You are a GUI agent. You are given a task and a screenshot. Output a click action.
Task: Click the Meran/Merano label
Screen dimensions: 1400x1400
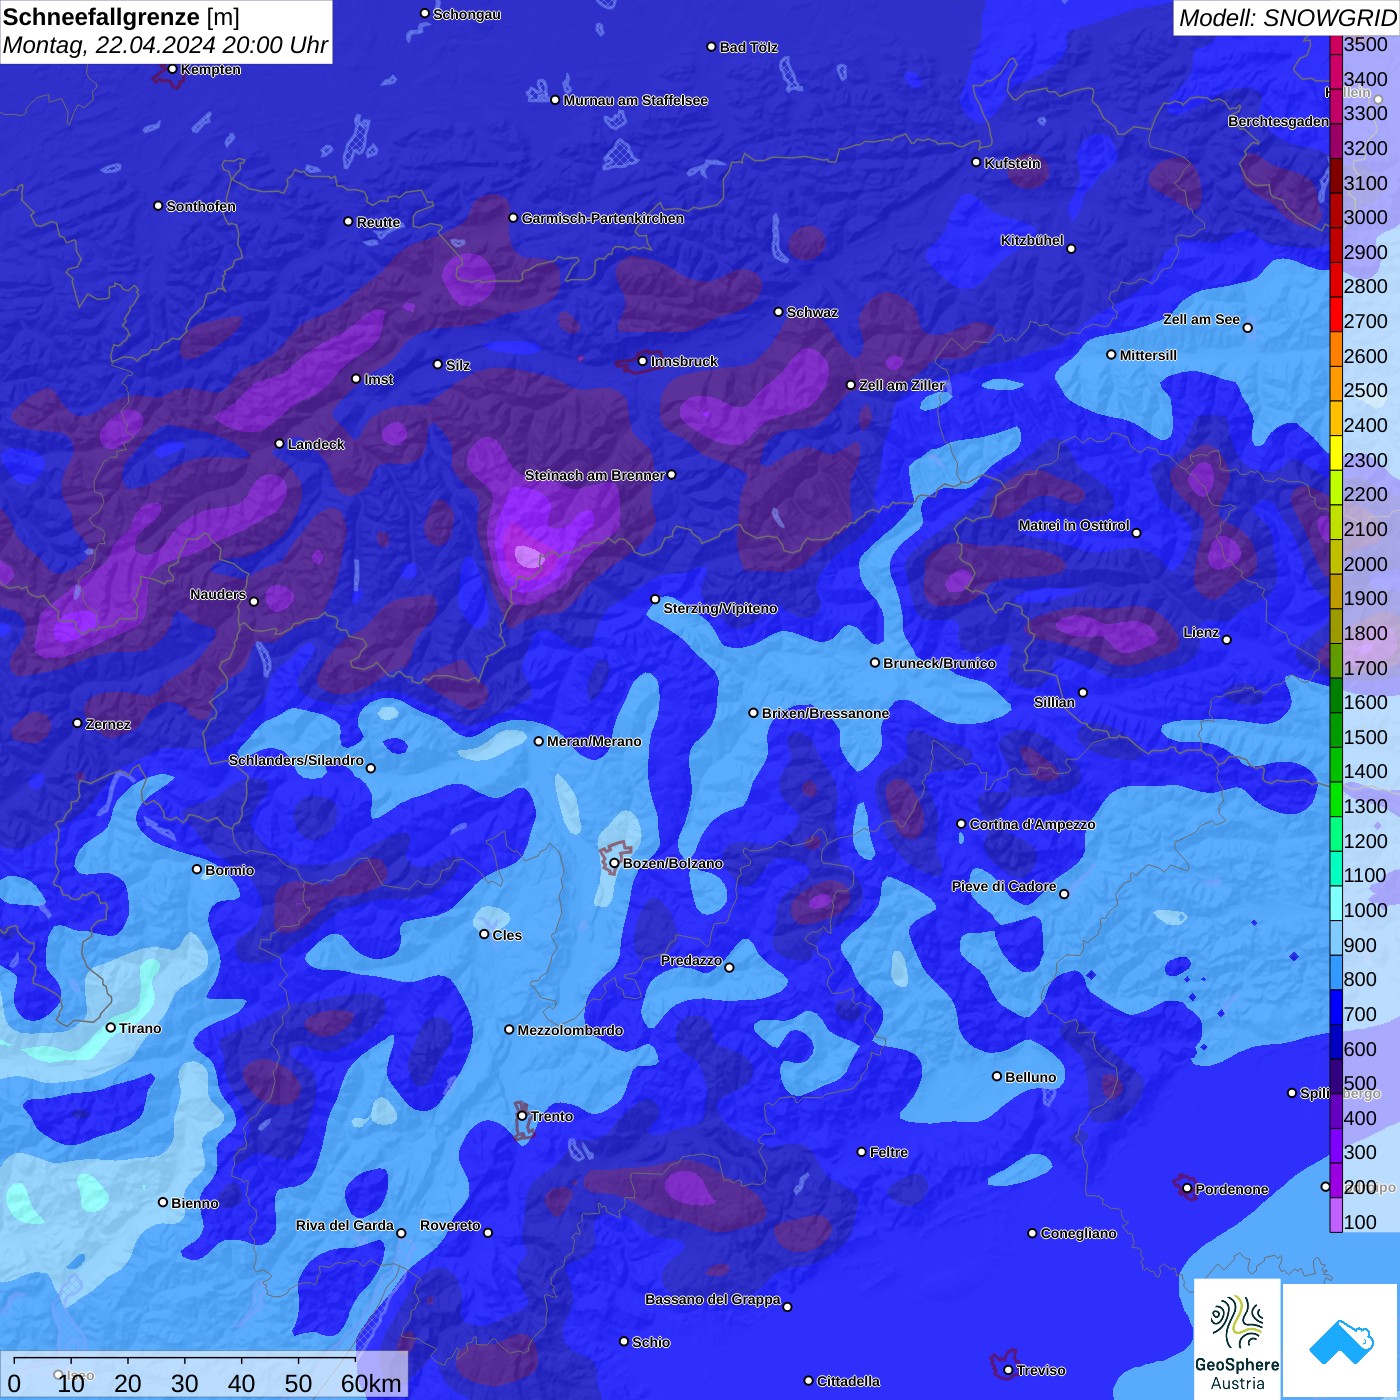[x=594, y=741]
